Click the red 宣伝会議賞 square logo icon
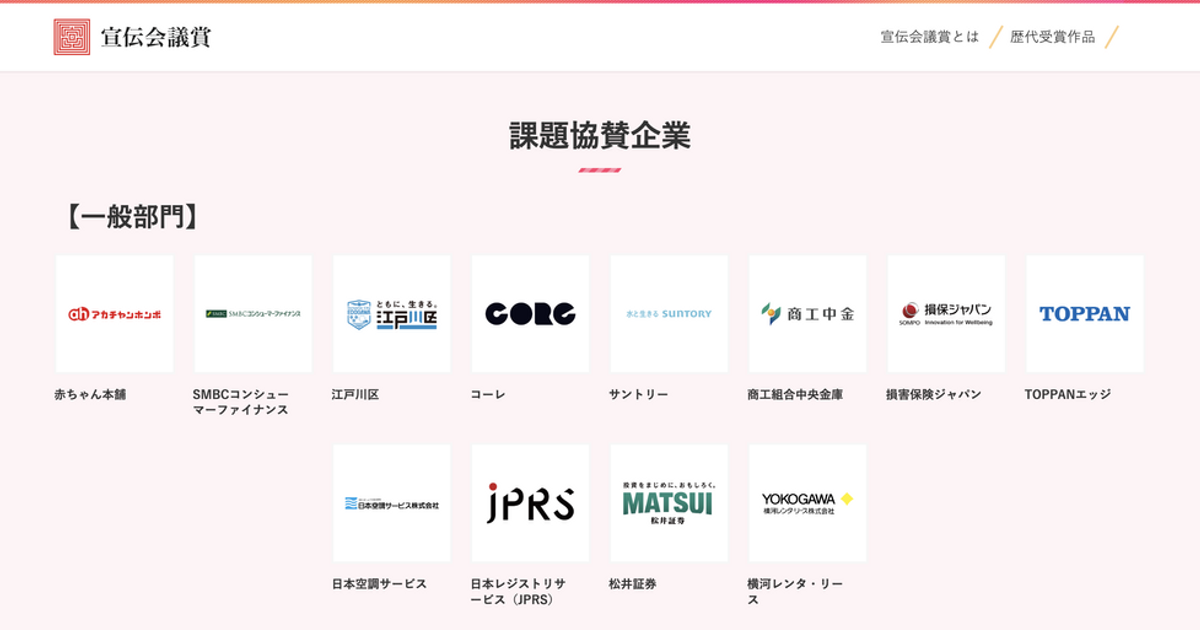This screenshot has width=1200, height=630. (x=72, y=37)
